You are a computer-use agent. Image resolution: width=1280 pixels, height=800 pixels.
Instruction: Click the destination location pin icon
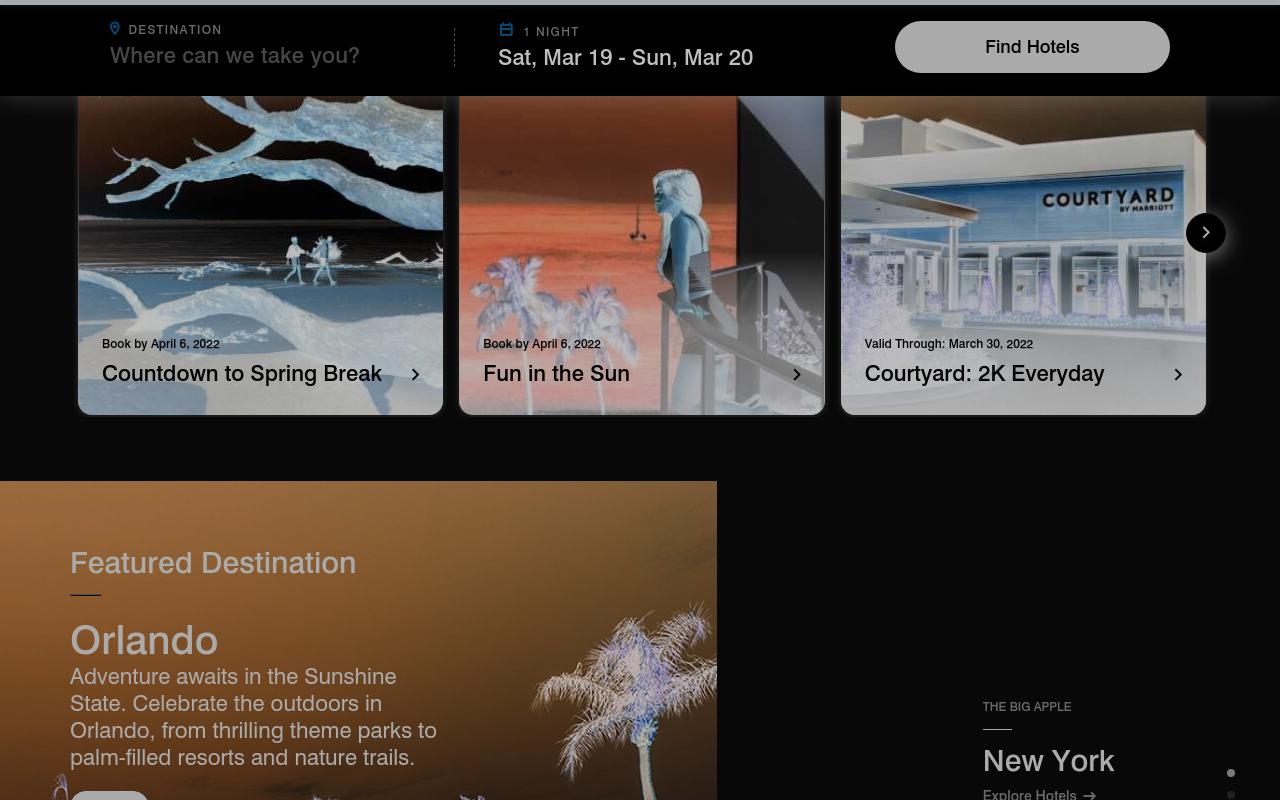pos(115,29)
